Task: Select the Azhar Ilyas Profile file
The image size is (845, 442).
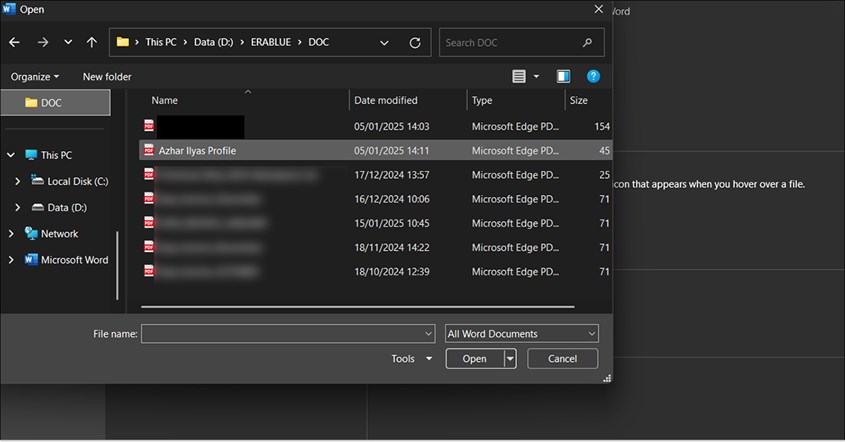Action: (x=375, y=150)
